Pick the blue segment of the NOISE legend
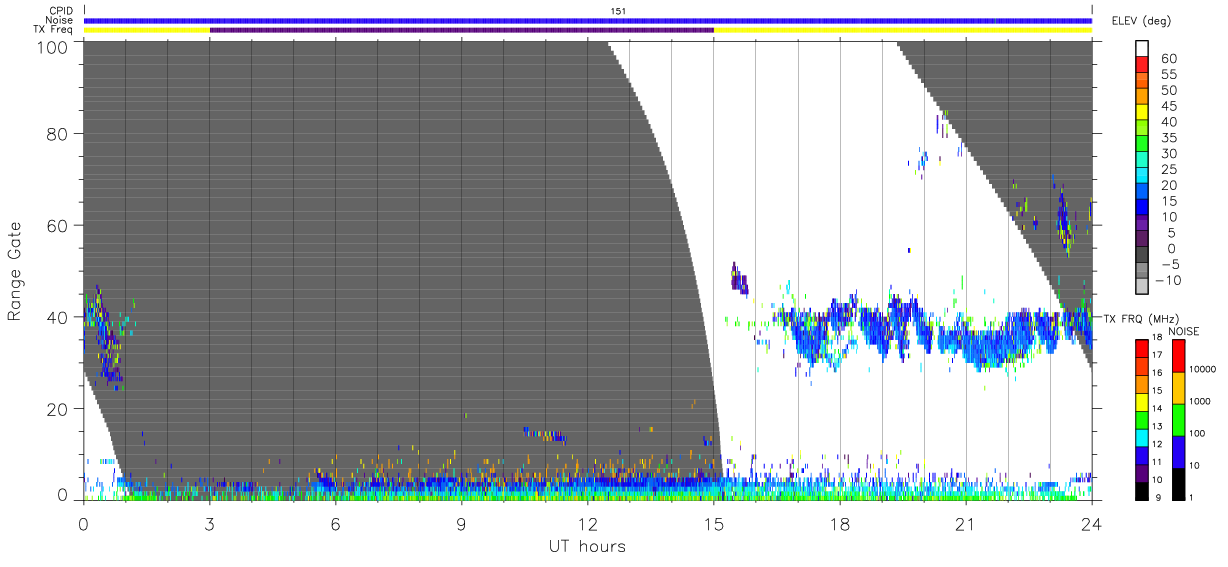The width and height of the screenshot is (1228, 567). [x=1179, y=450]
